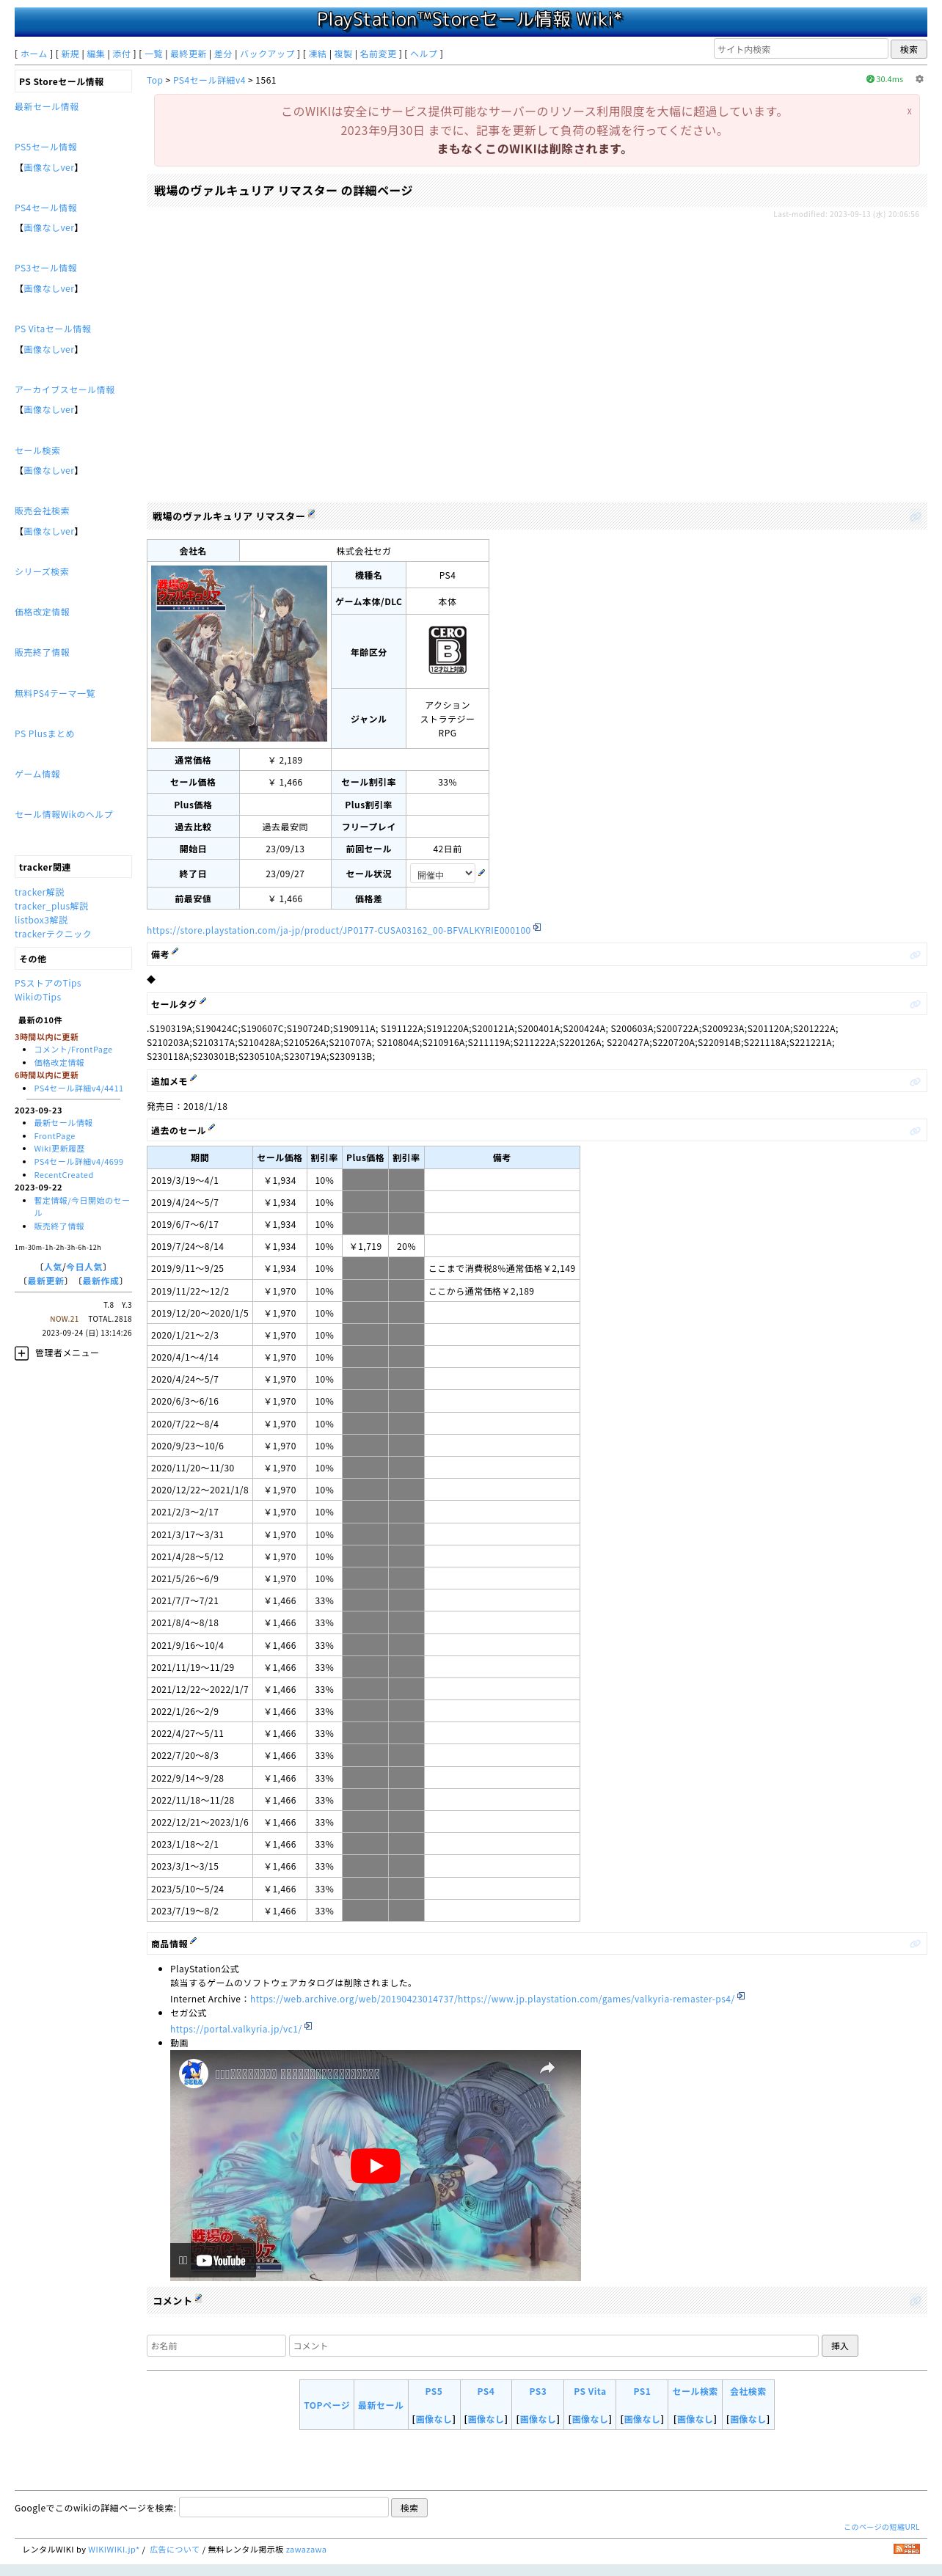This screenshot has height=2576, width=942.
Task: Open RecentCreated in the sidebar list
Action: pyautogui.click(x=63, y=1175)
